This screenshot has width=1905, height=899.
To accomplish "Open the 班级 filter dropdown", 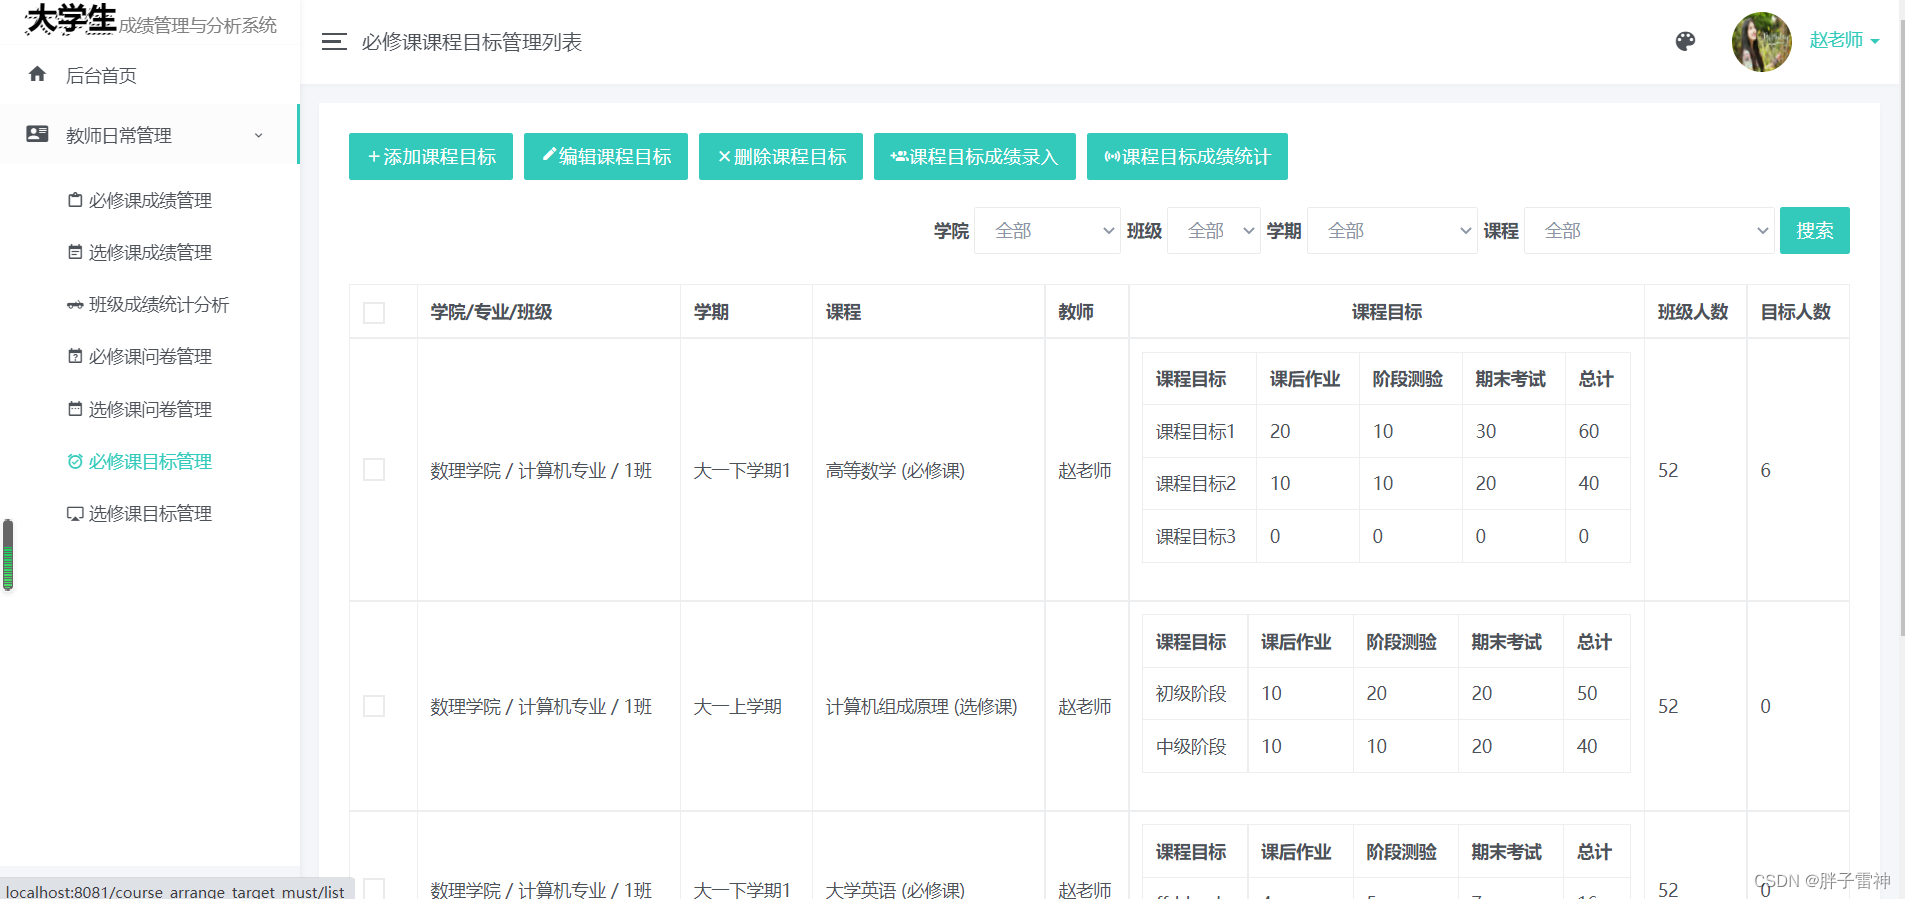I will 1214,231.
